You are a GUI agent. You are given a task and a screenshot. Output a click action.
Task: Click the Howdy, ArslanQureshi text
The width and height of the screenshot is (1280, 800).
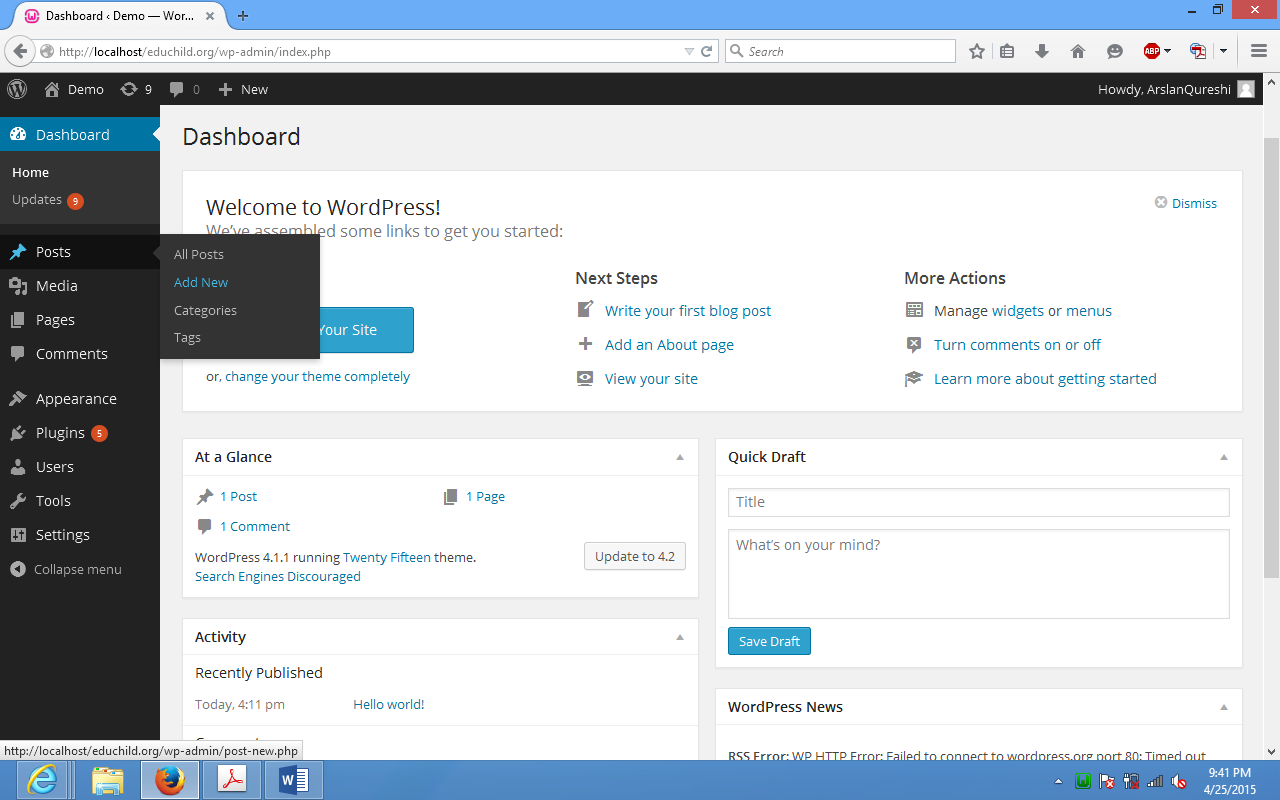(1164, 89)
